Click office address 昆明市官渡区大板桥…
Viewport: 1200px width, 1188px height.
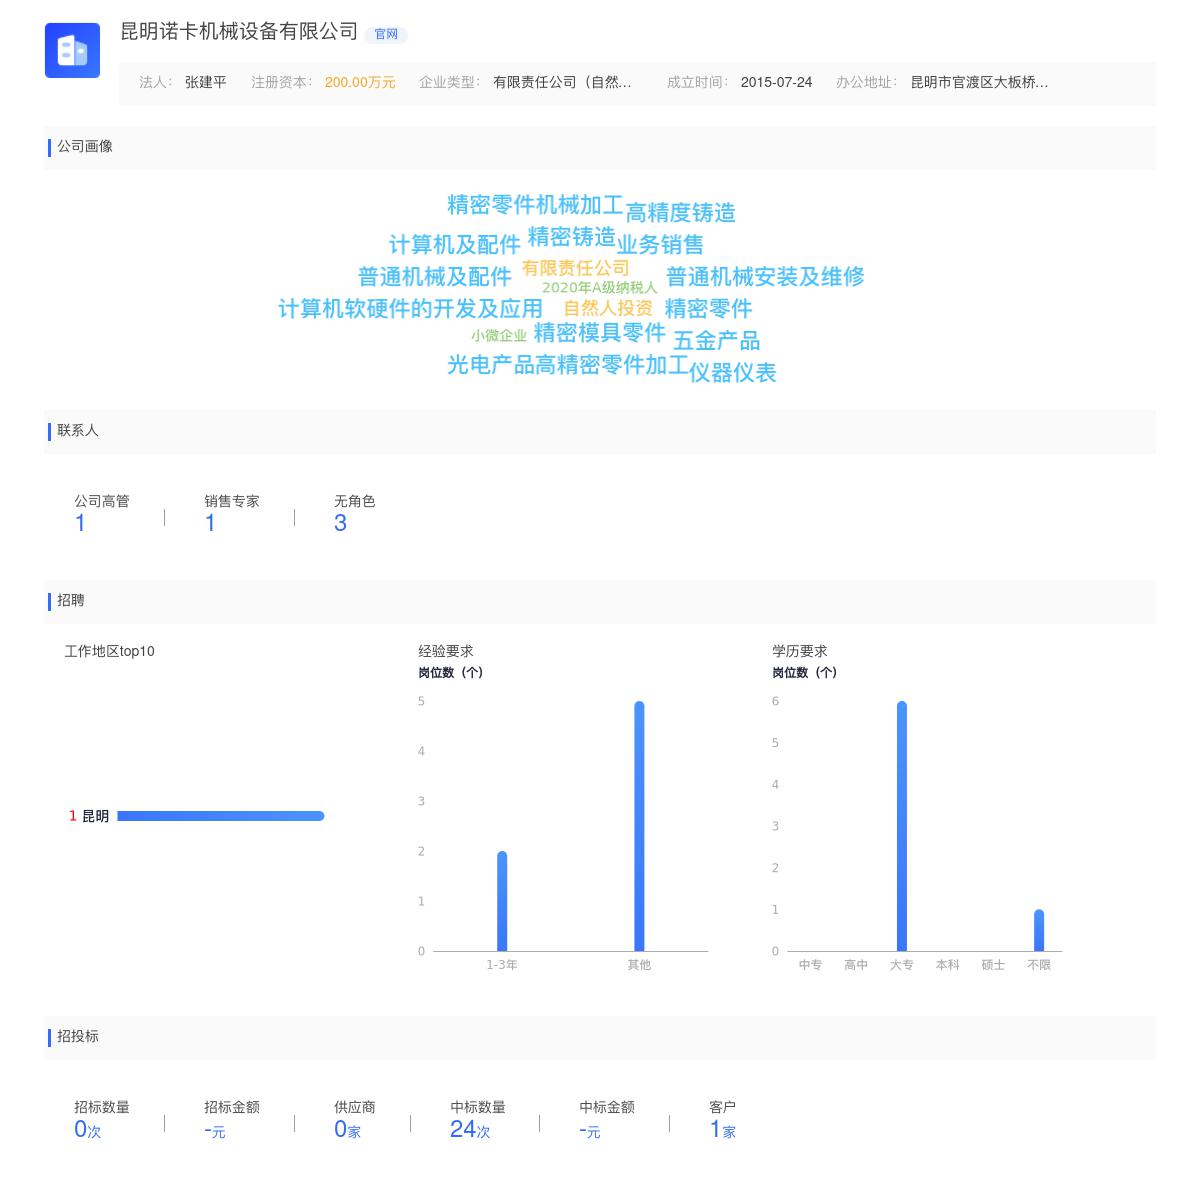point(979,82)
